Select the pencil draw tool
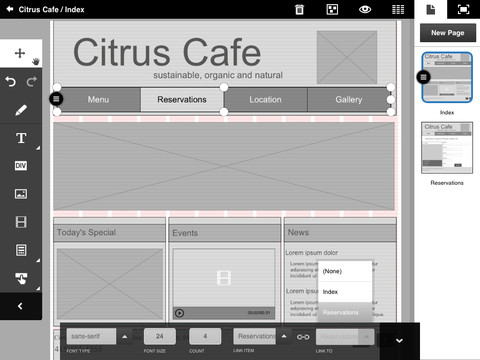This screenshot has height=360, width=480. click(21, 110)
